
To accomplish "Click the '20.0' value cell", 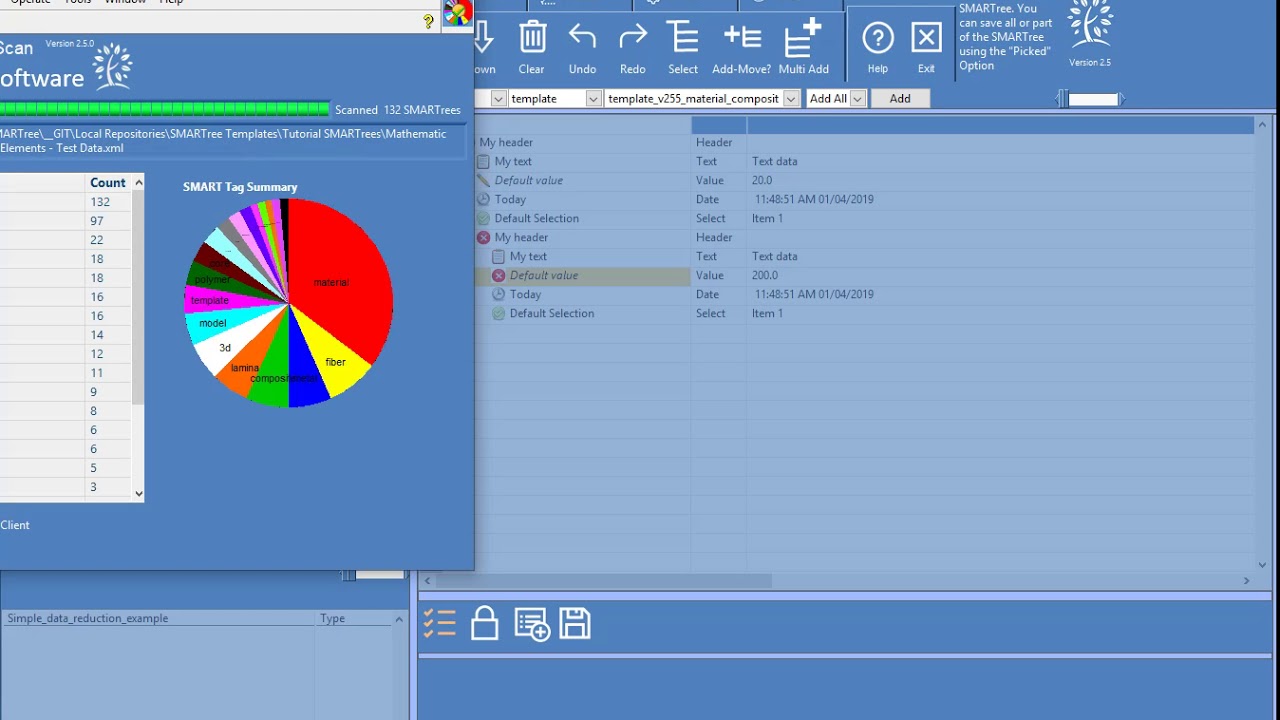I will (762, 181).
